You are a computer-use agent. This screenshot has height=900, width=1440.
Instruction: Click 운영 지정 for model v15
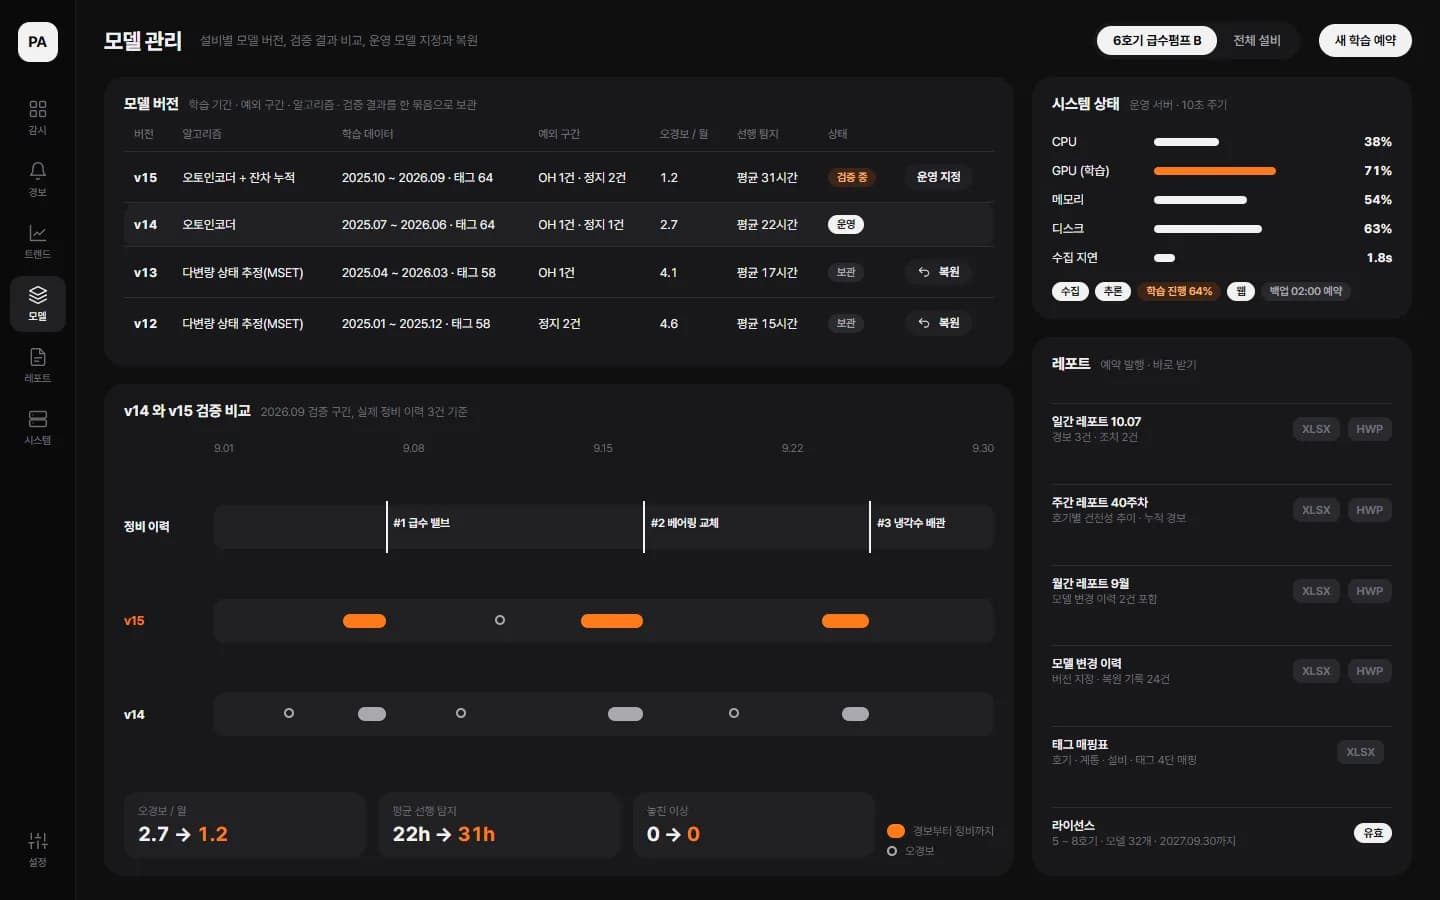click(938, 177)
